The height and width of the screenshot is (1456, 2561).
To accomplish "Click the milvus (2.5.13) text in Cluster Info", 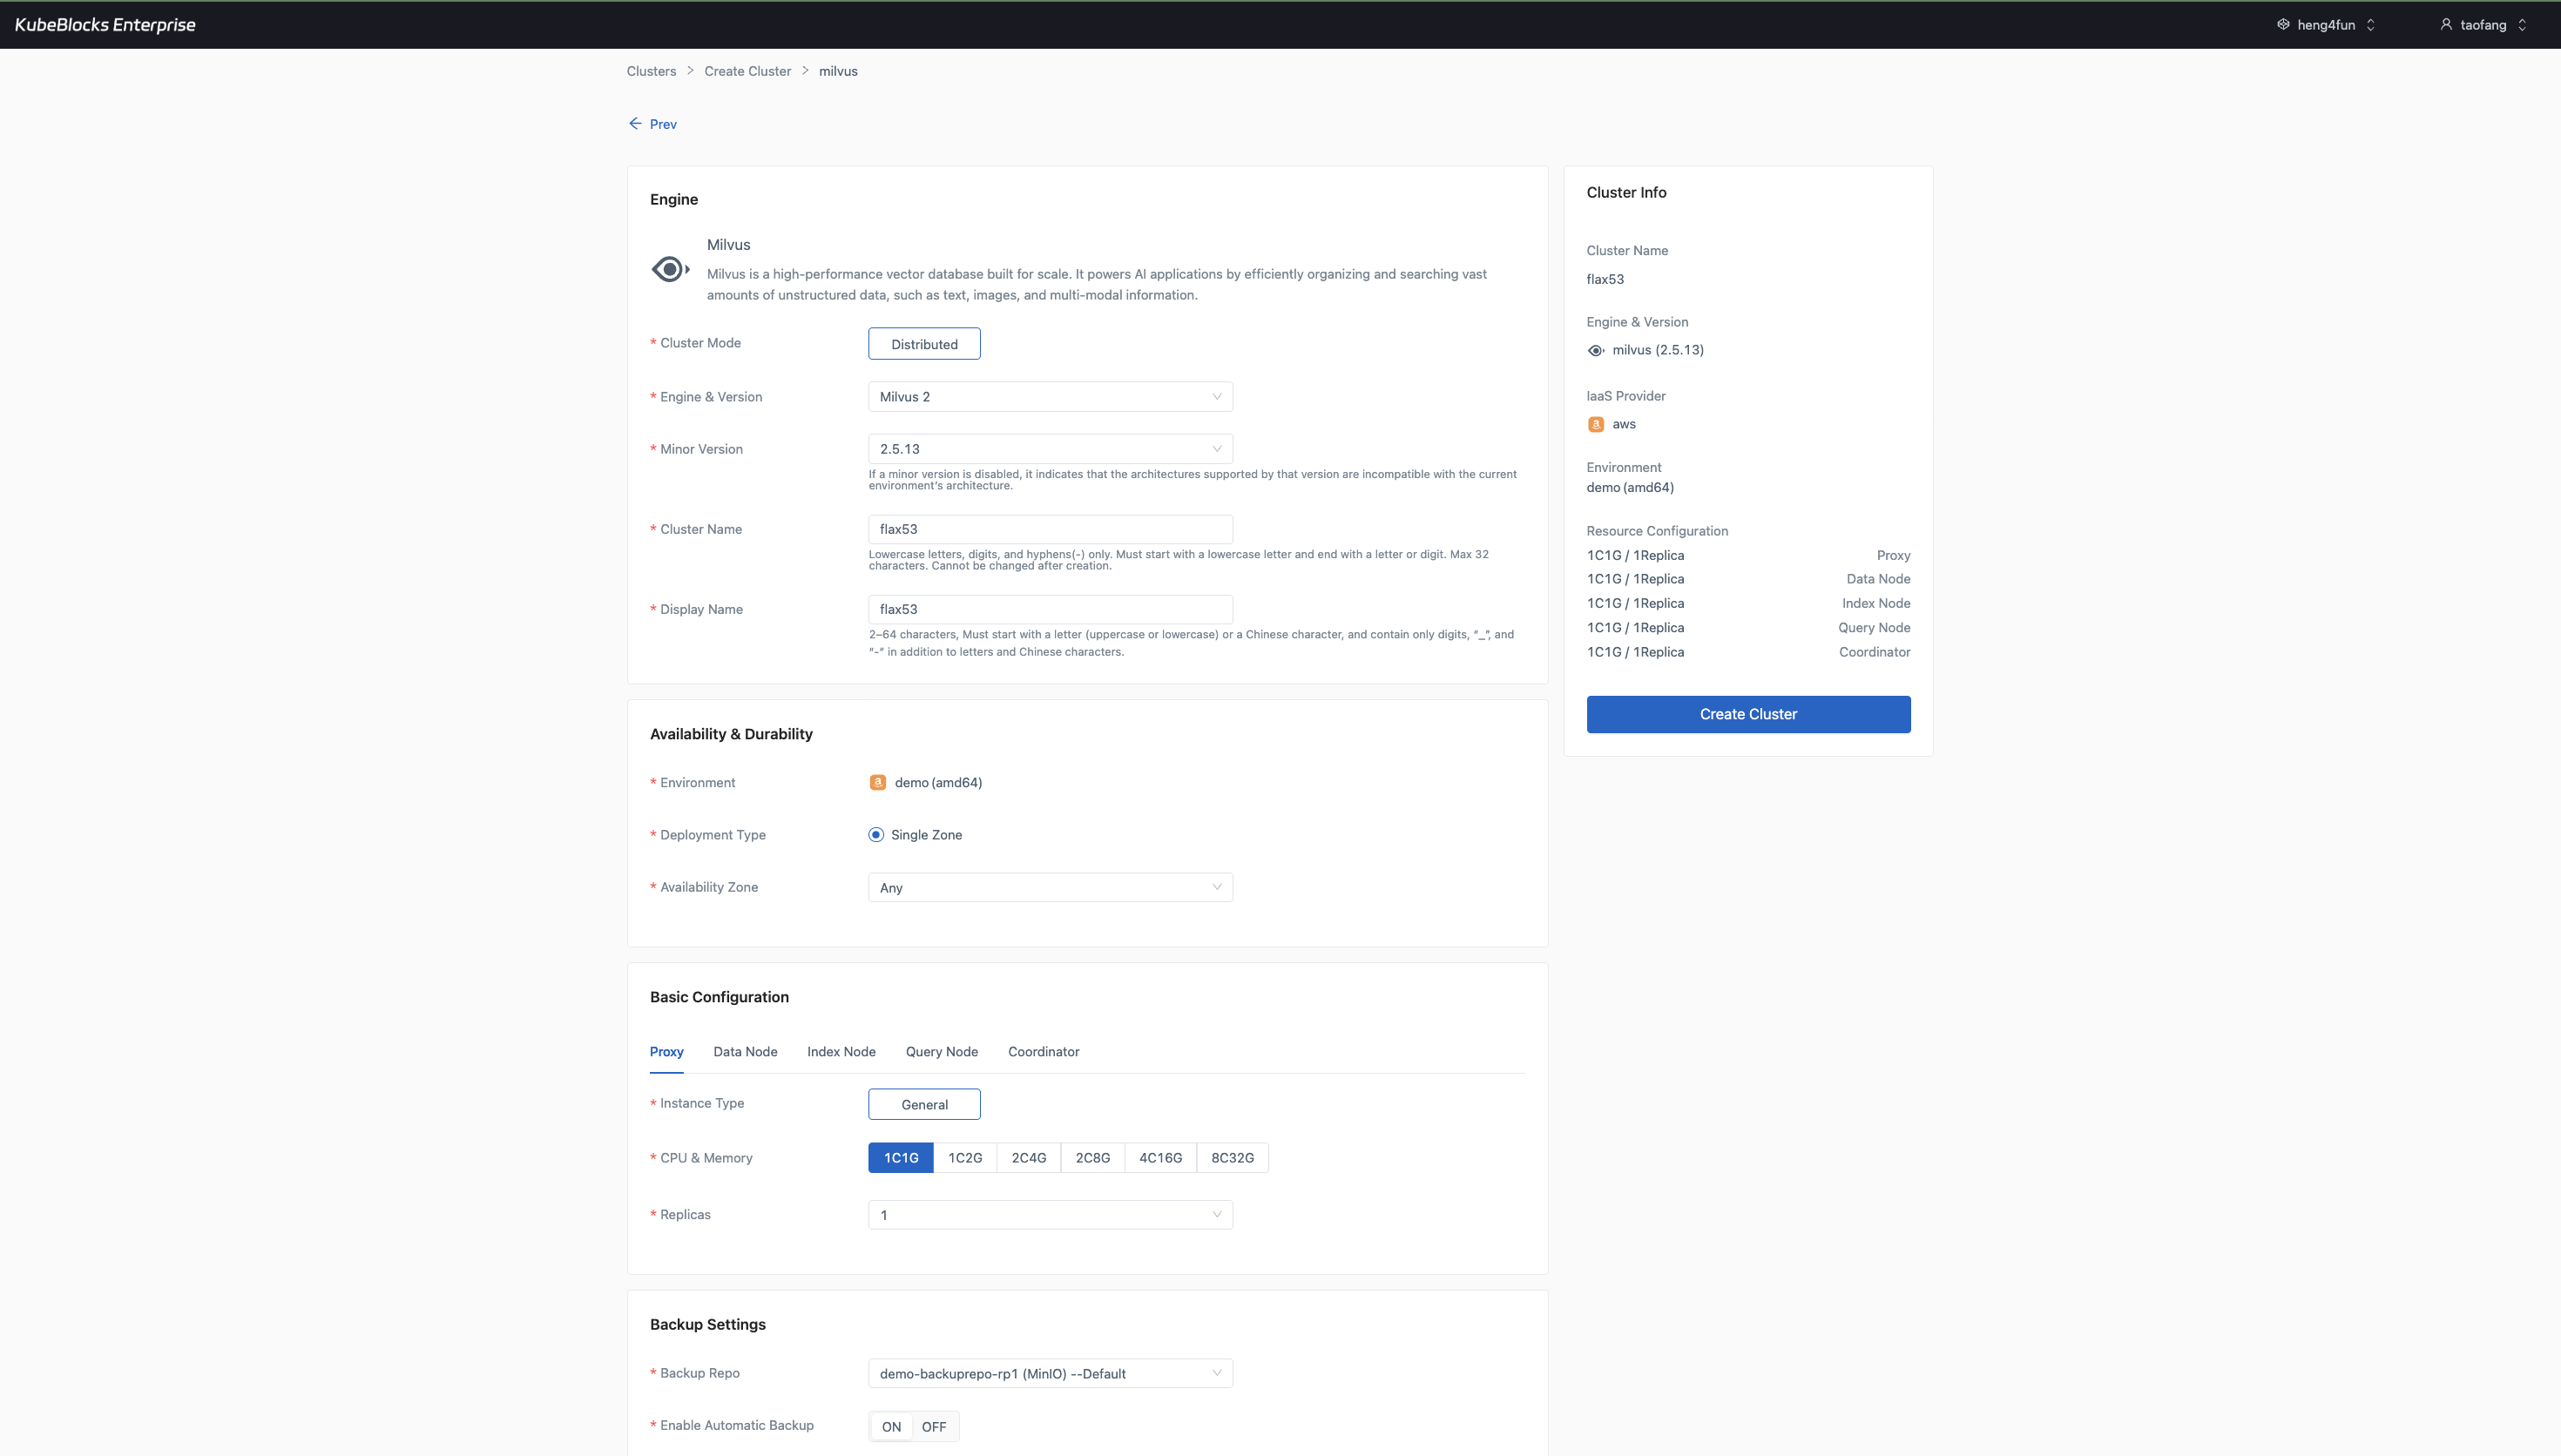I will [x=1658, y=350].
